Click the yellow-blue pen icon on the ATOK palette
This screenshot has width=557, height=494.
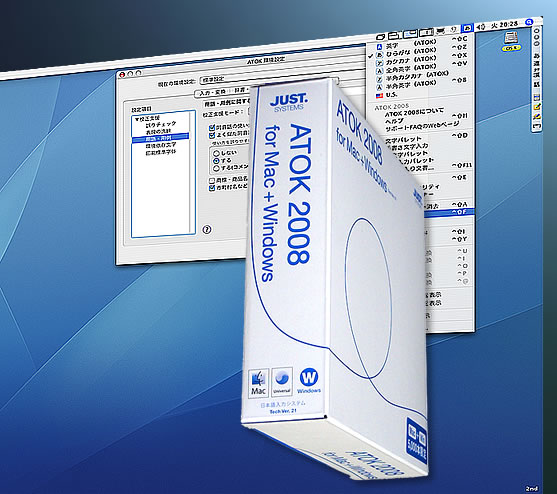537,116
